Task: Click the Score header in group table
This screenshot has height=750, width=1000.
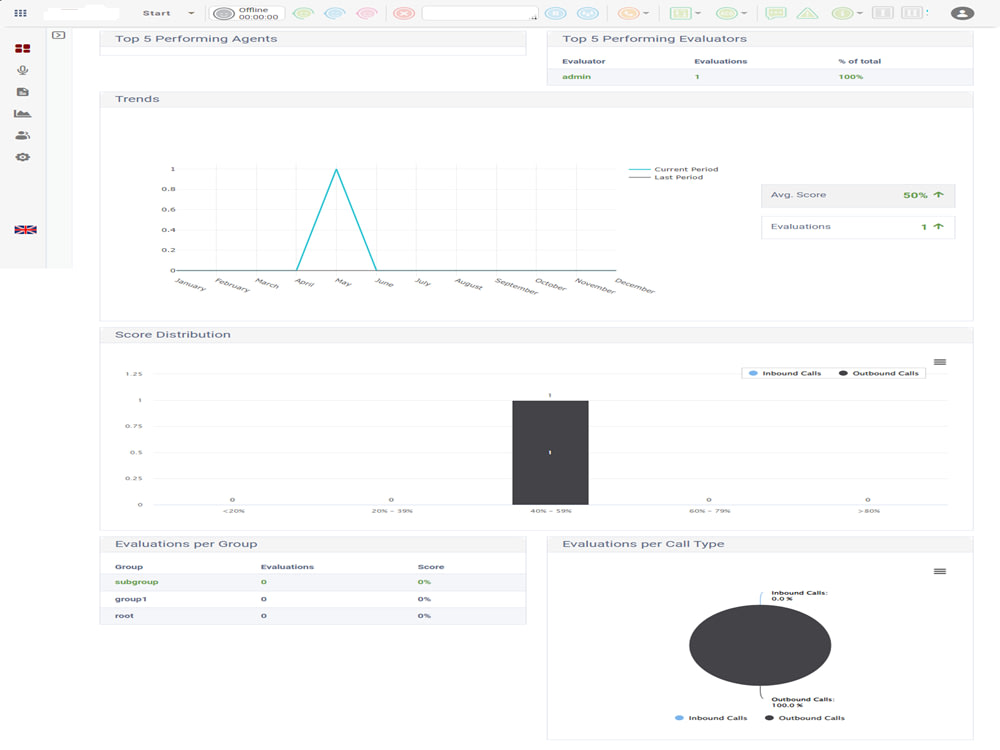Action: 430,566
